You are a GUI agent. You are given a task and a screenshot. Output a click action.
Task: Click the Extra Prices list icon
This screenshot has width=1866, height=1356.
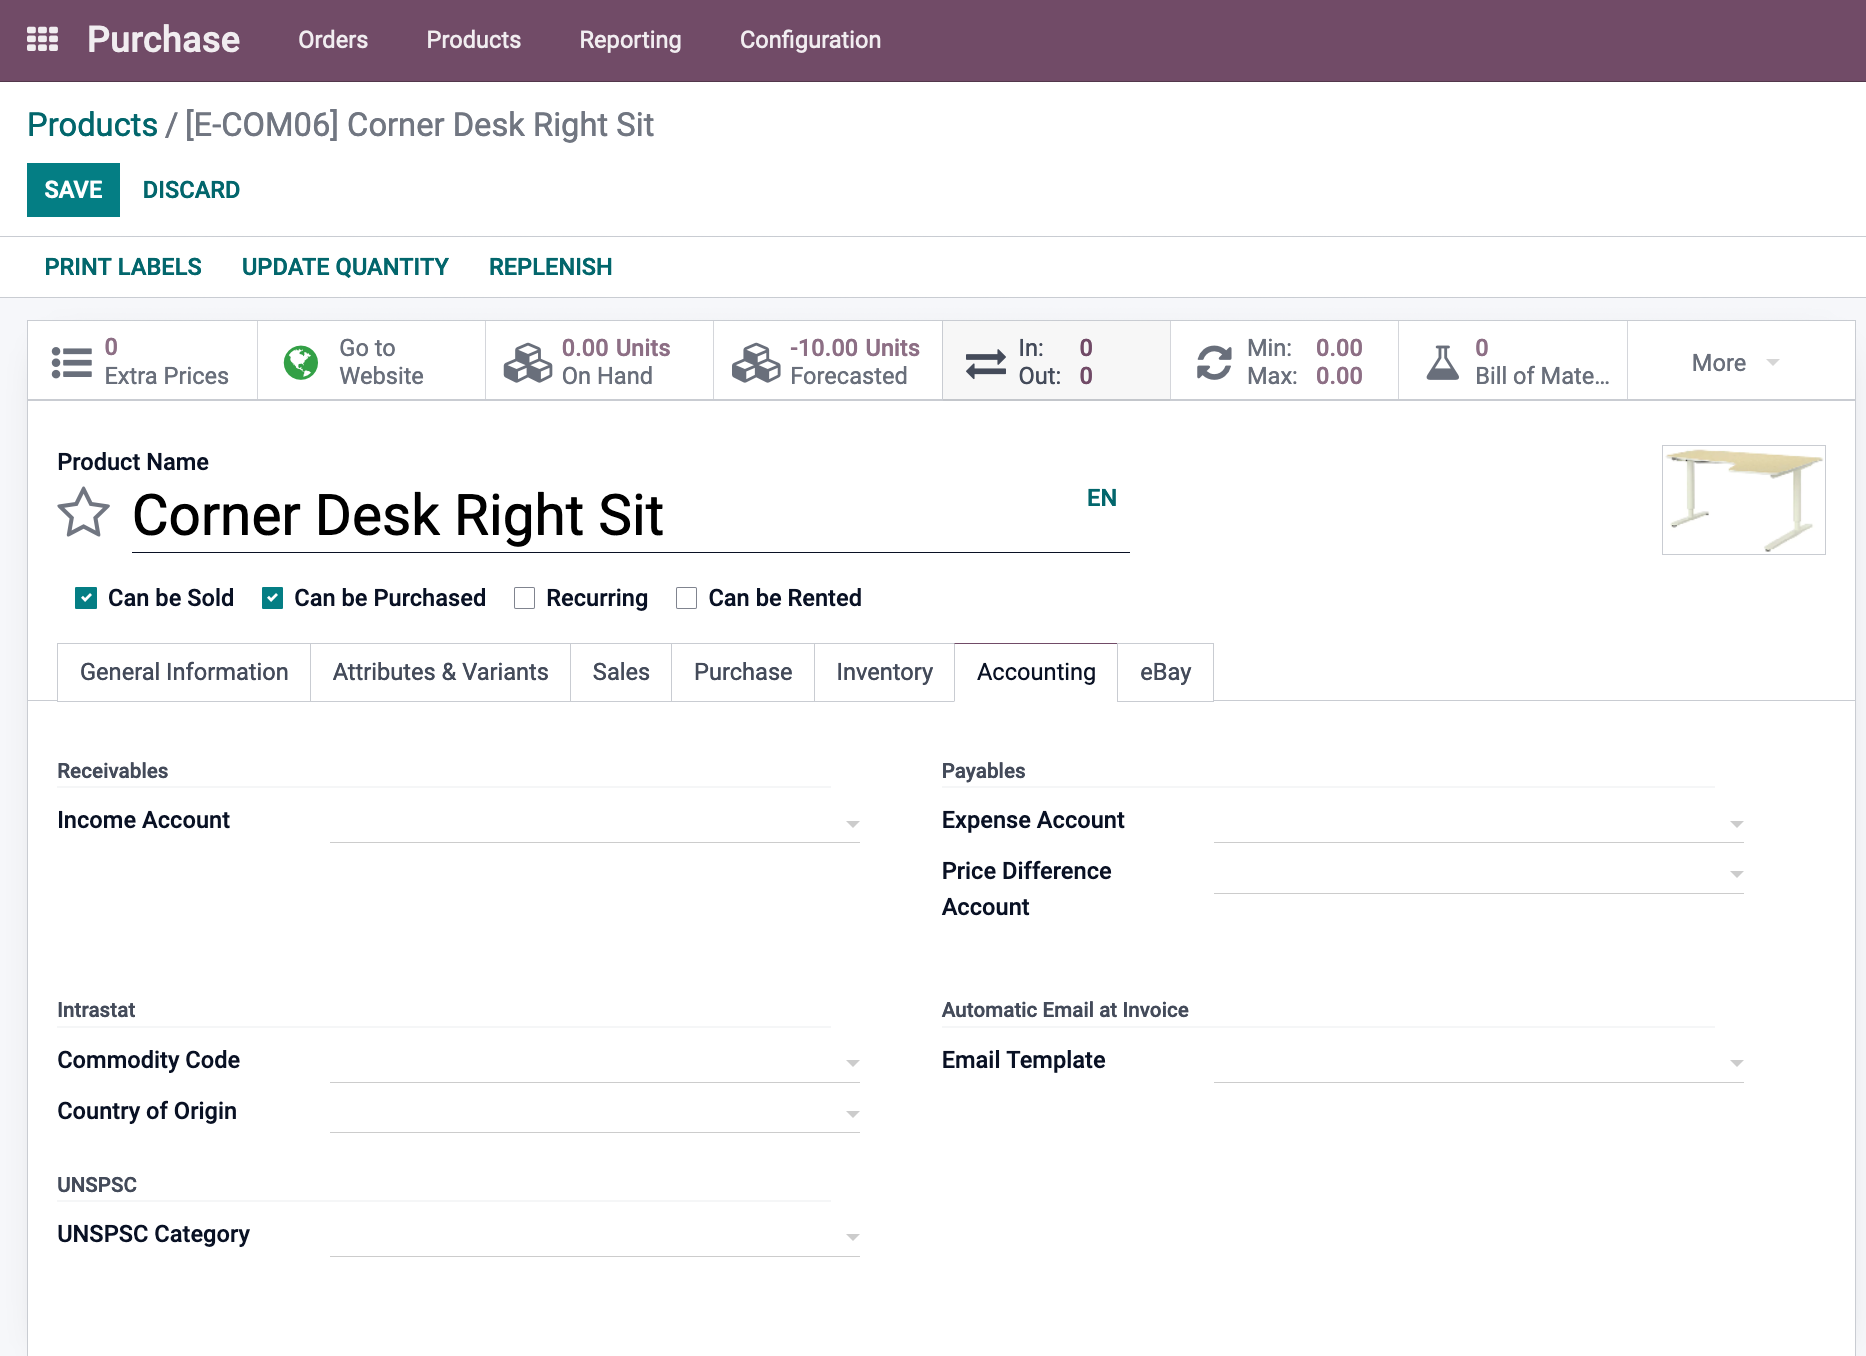coord(71,362)
